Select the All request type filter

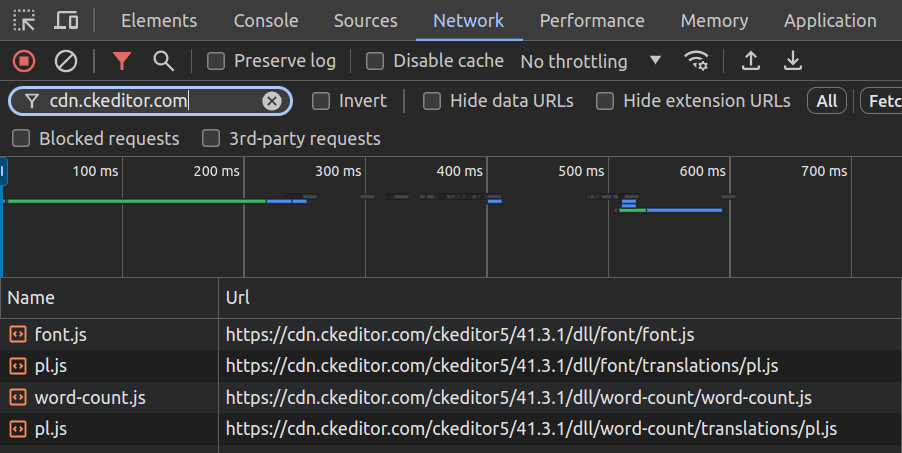[827, 100]
